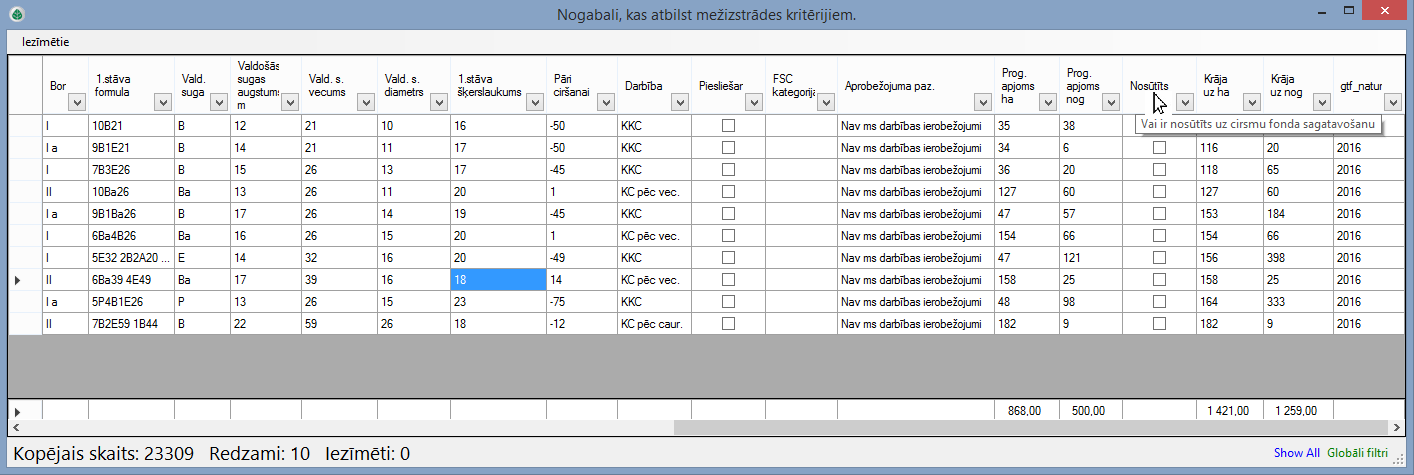
Task: Tick Piesliešar checkbox in the 7B3E26 row
Action: [729, 170]
